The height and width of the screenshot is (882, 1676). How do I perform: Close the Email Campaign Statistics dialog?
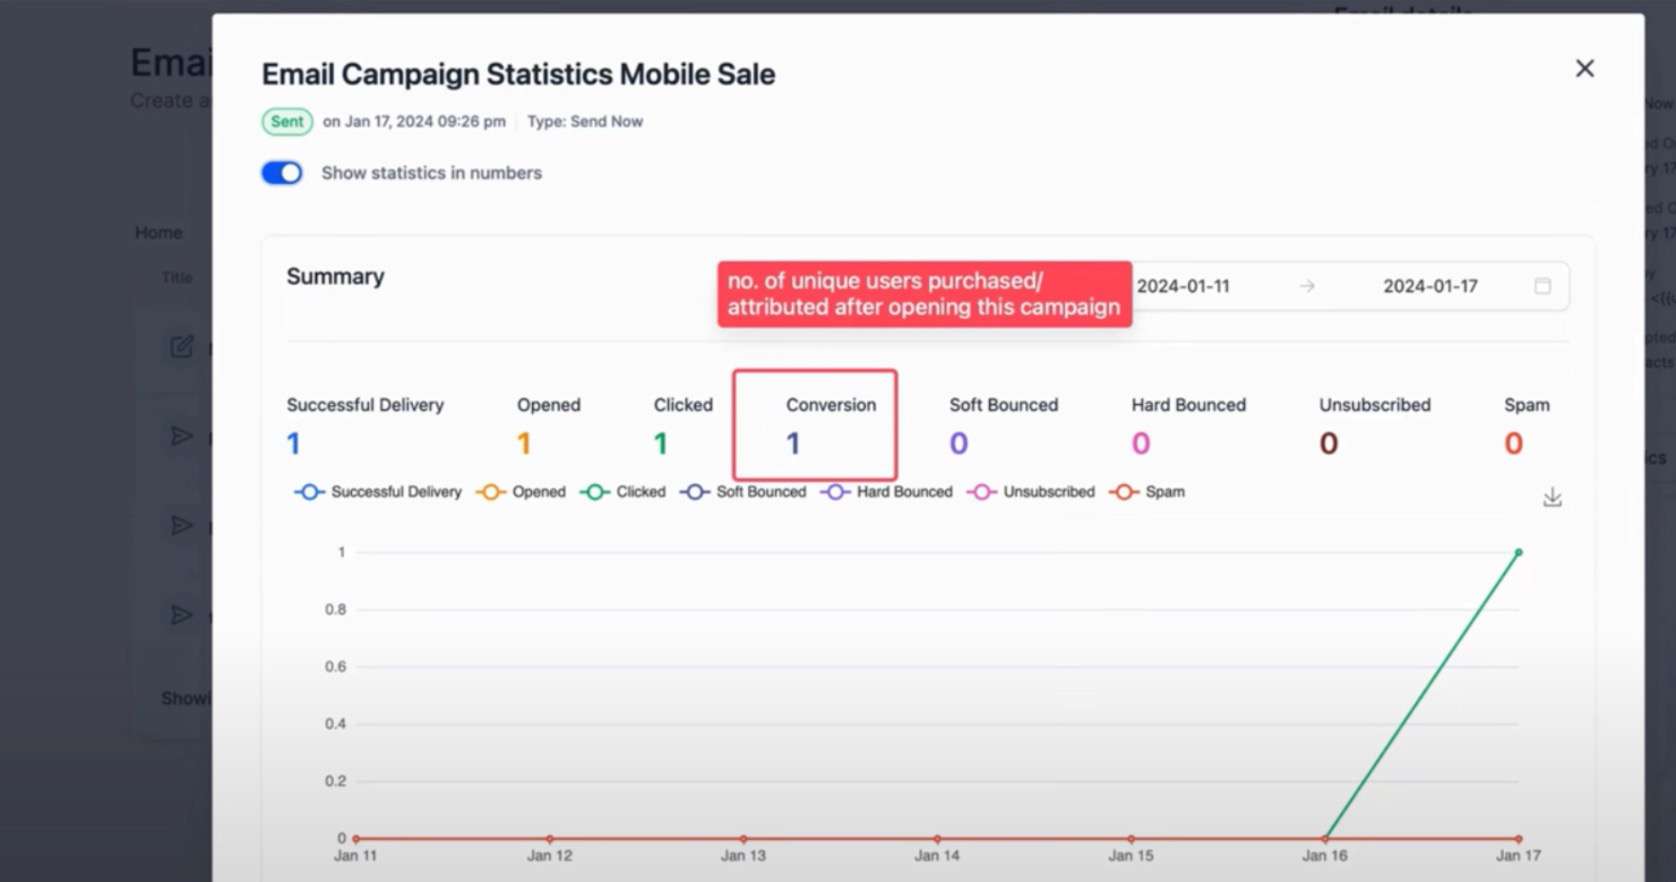coord(1584,69)
